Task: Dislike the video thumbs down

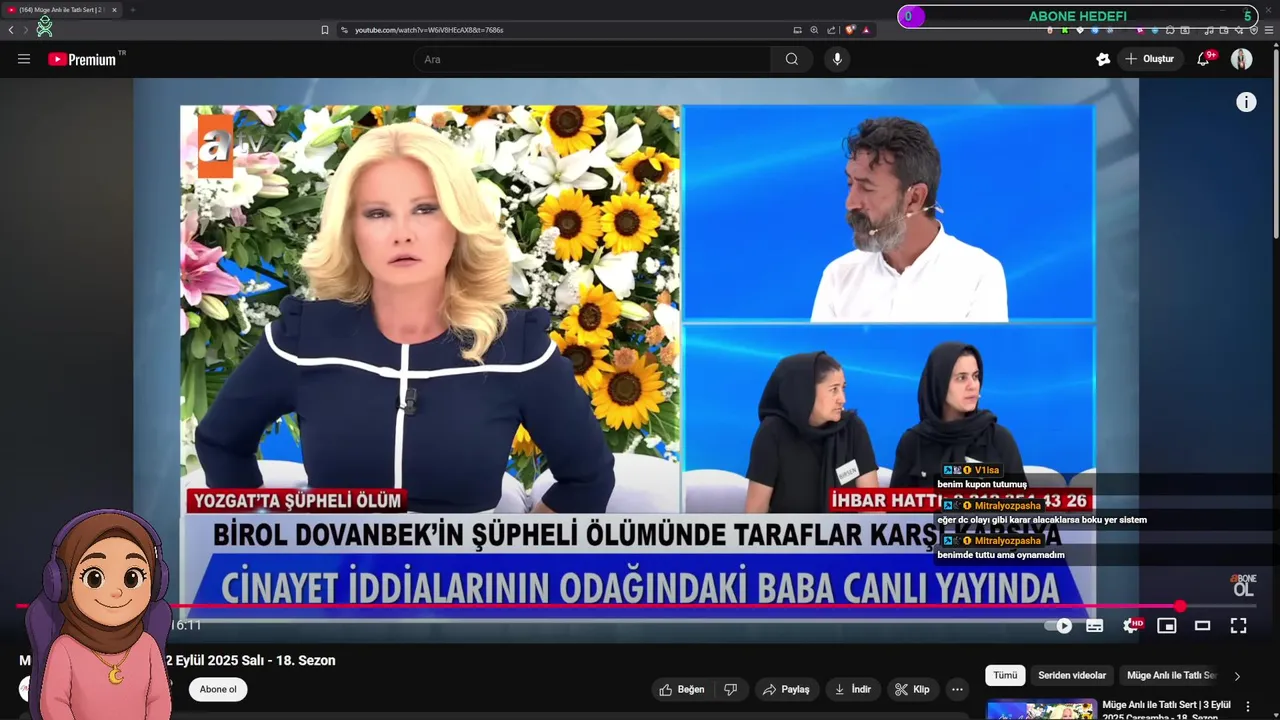Action: (x=731, y=689)
